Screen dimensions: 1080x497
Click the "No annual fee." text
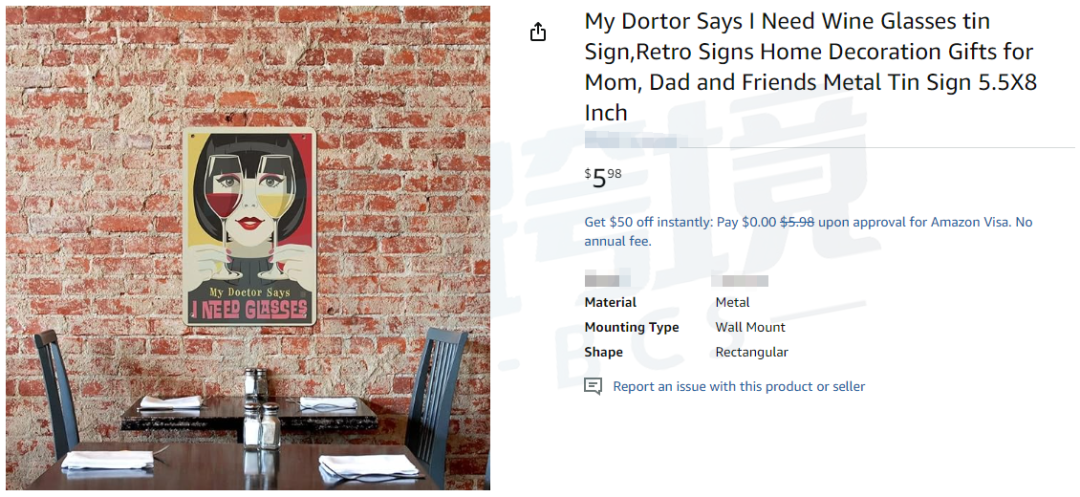[x=617, y=241]
